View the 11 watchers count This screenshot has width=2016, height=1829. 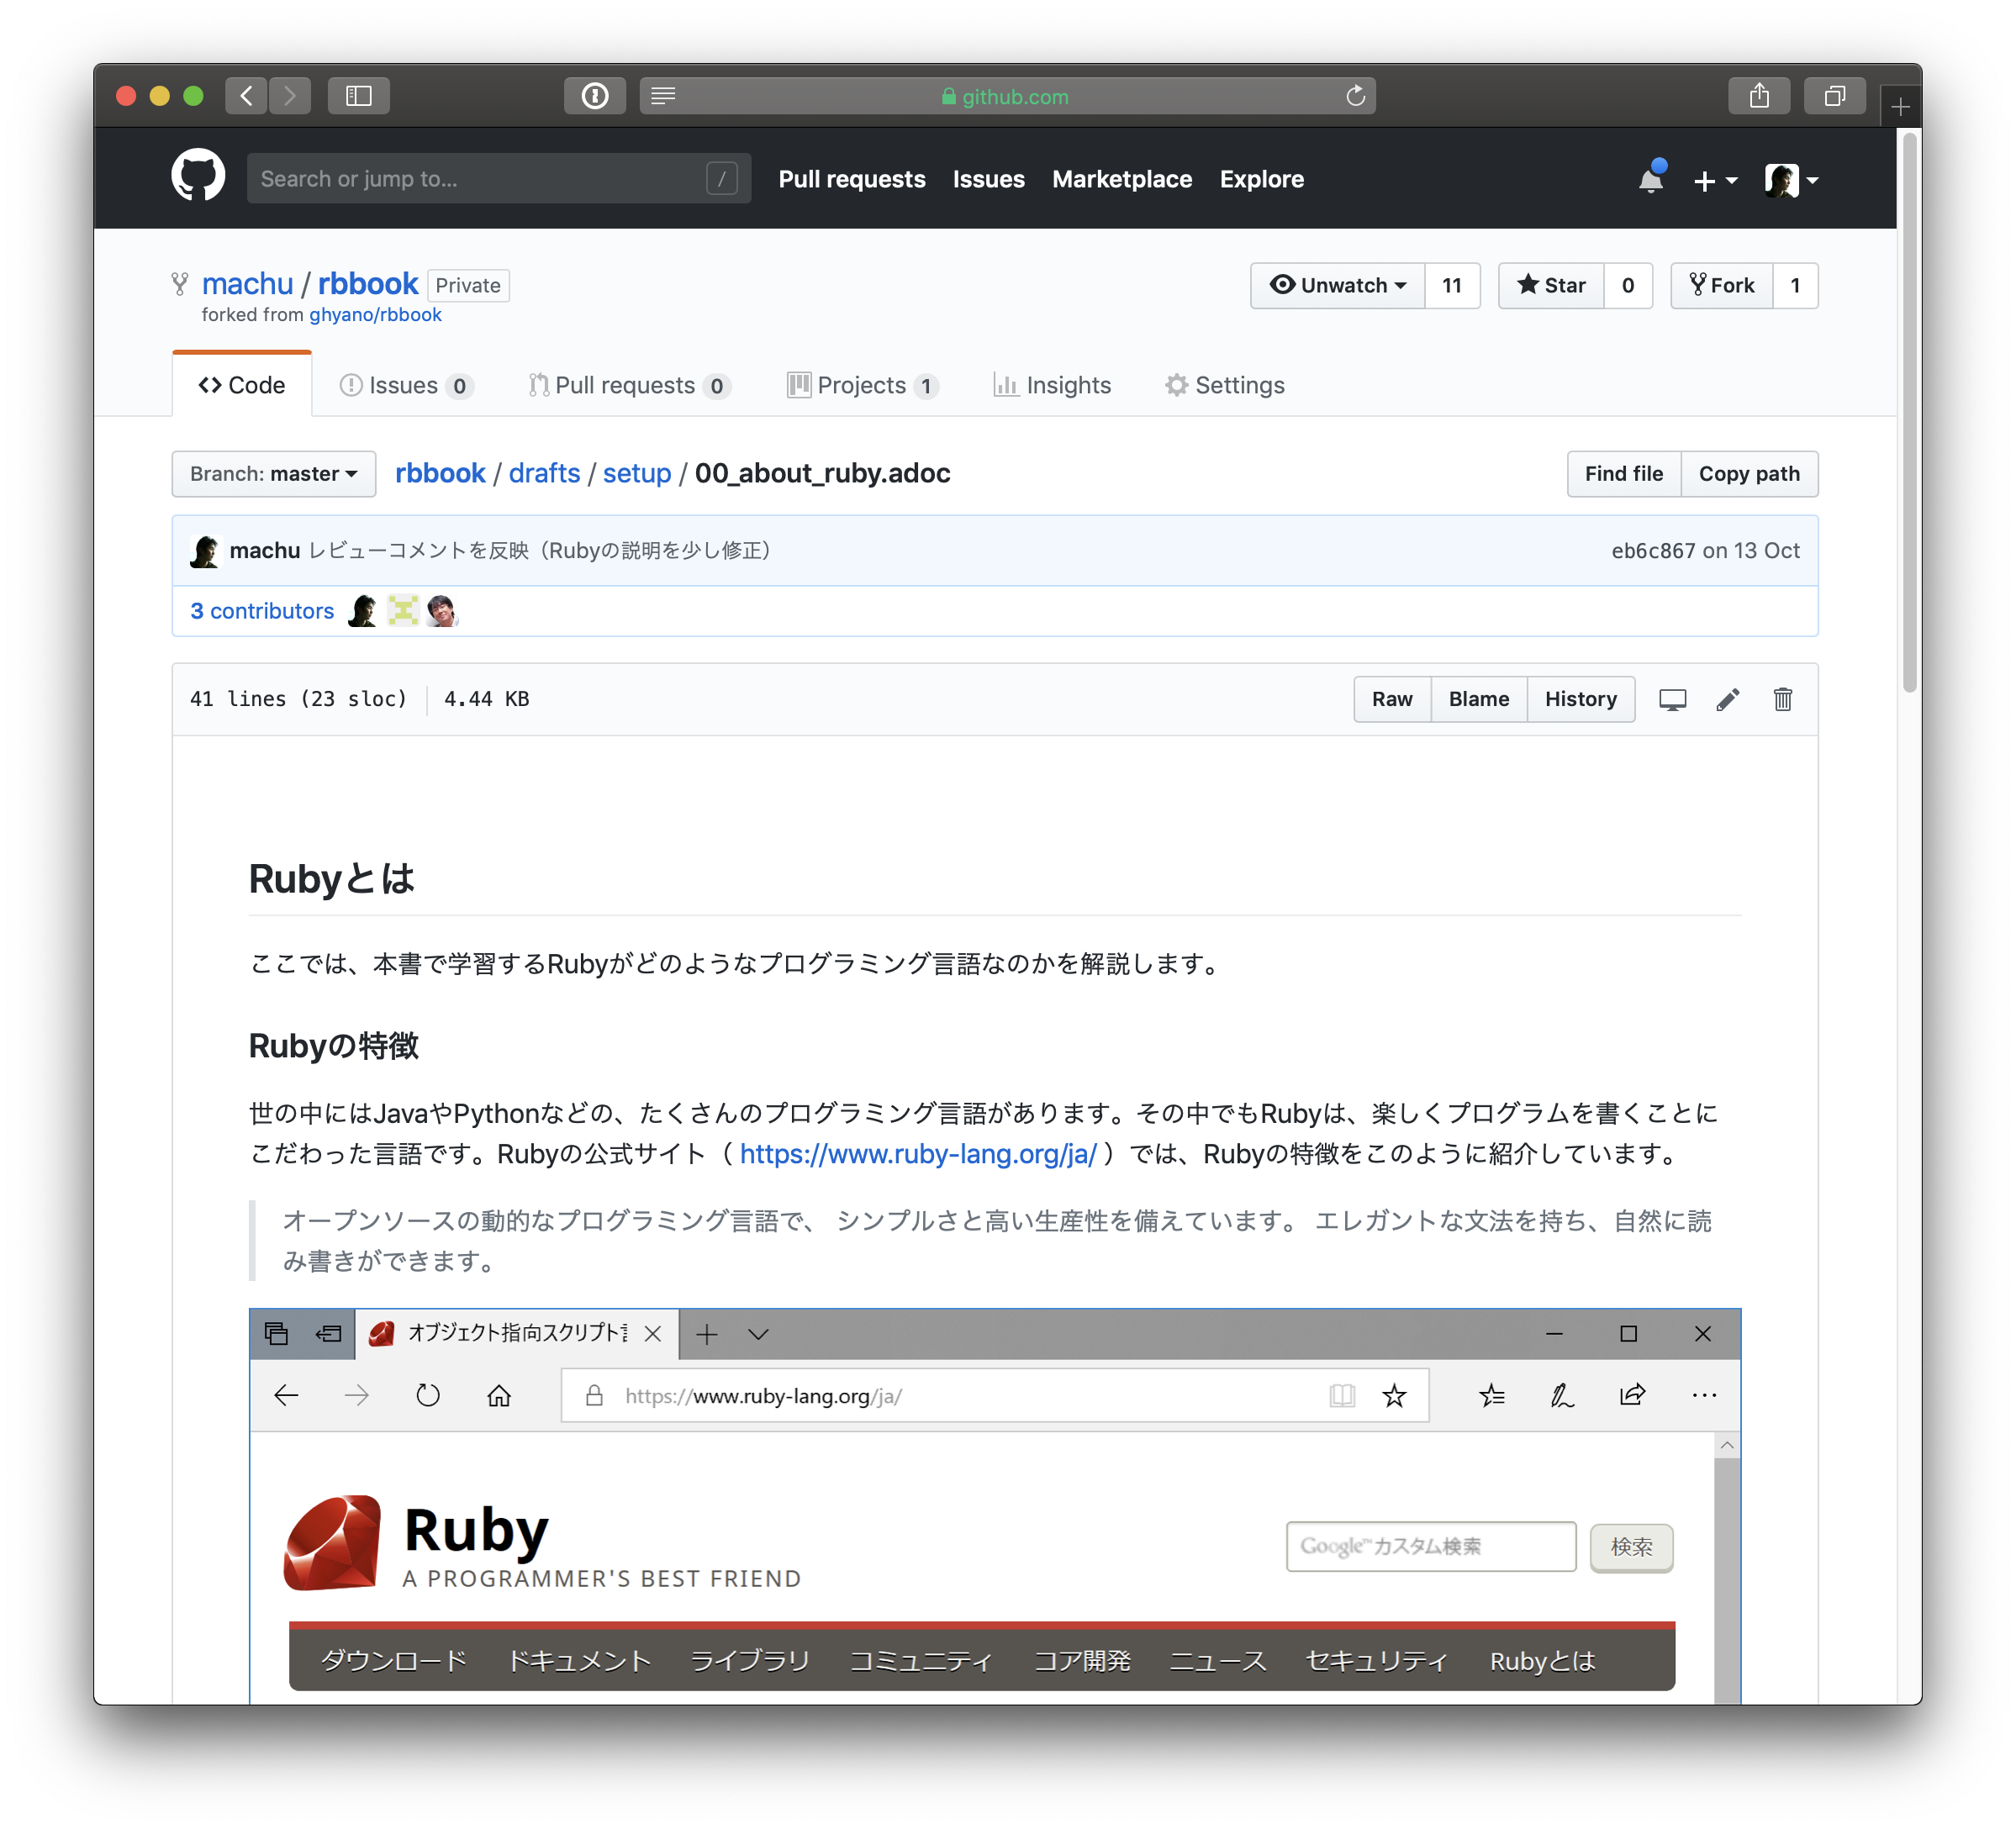click(x=1452, y=286)
